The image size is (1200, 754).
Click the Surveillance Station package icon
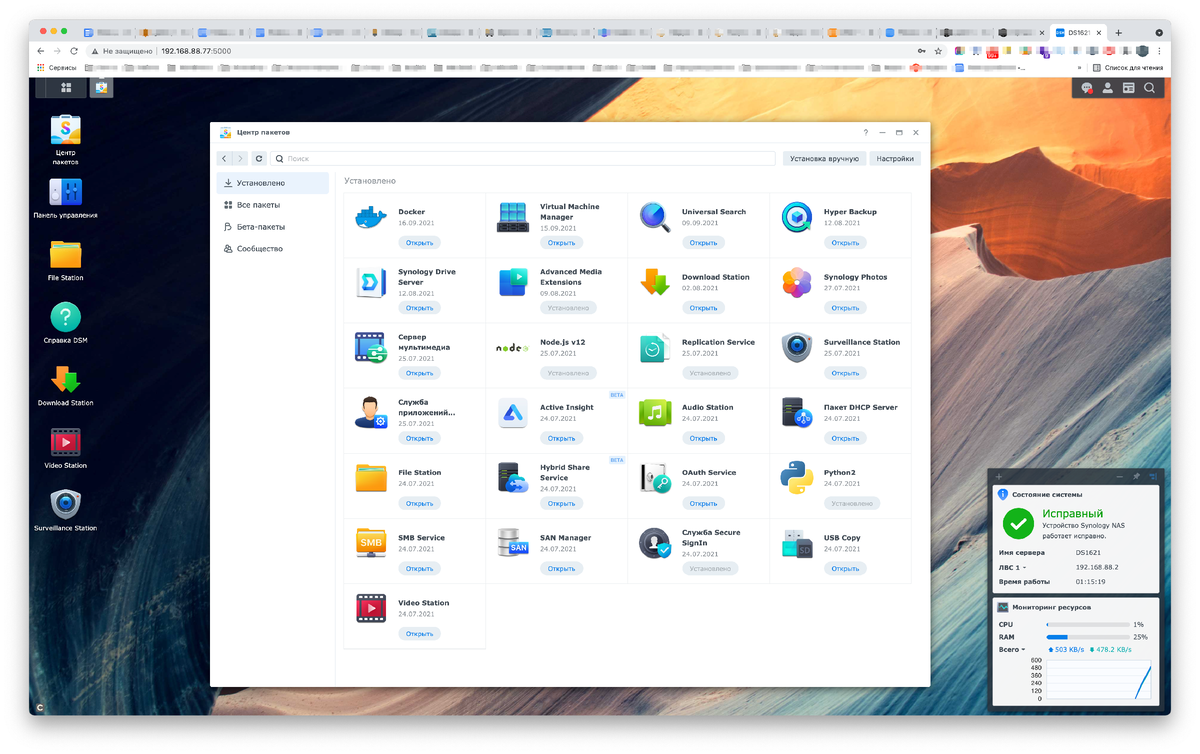click(797, 347)
